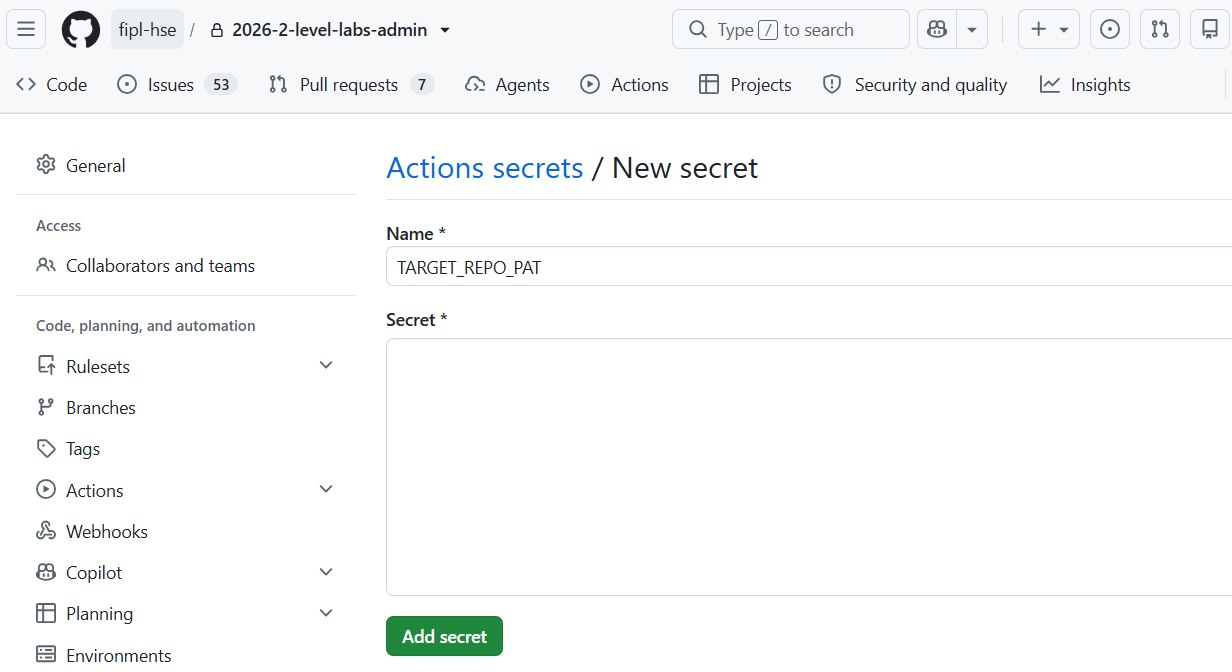
Task: Click the Actions secrets breadcrumb link
Action: (x=485, y=168)
